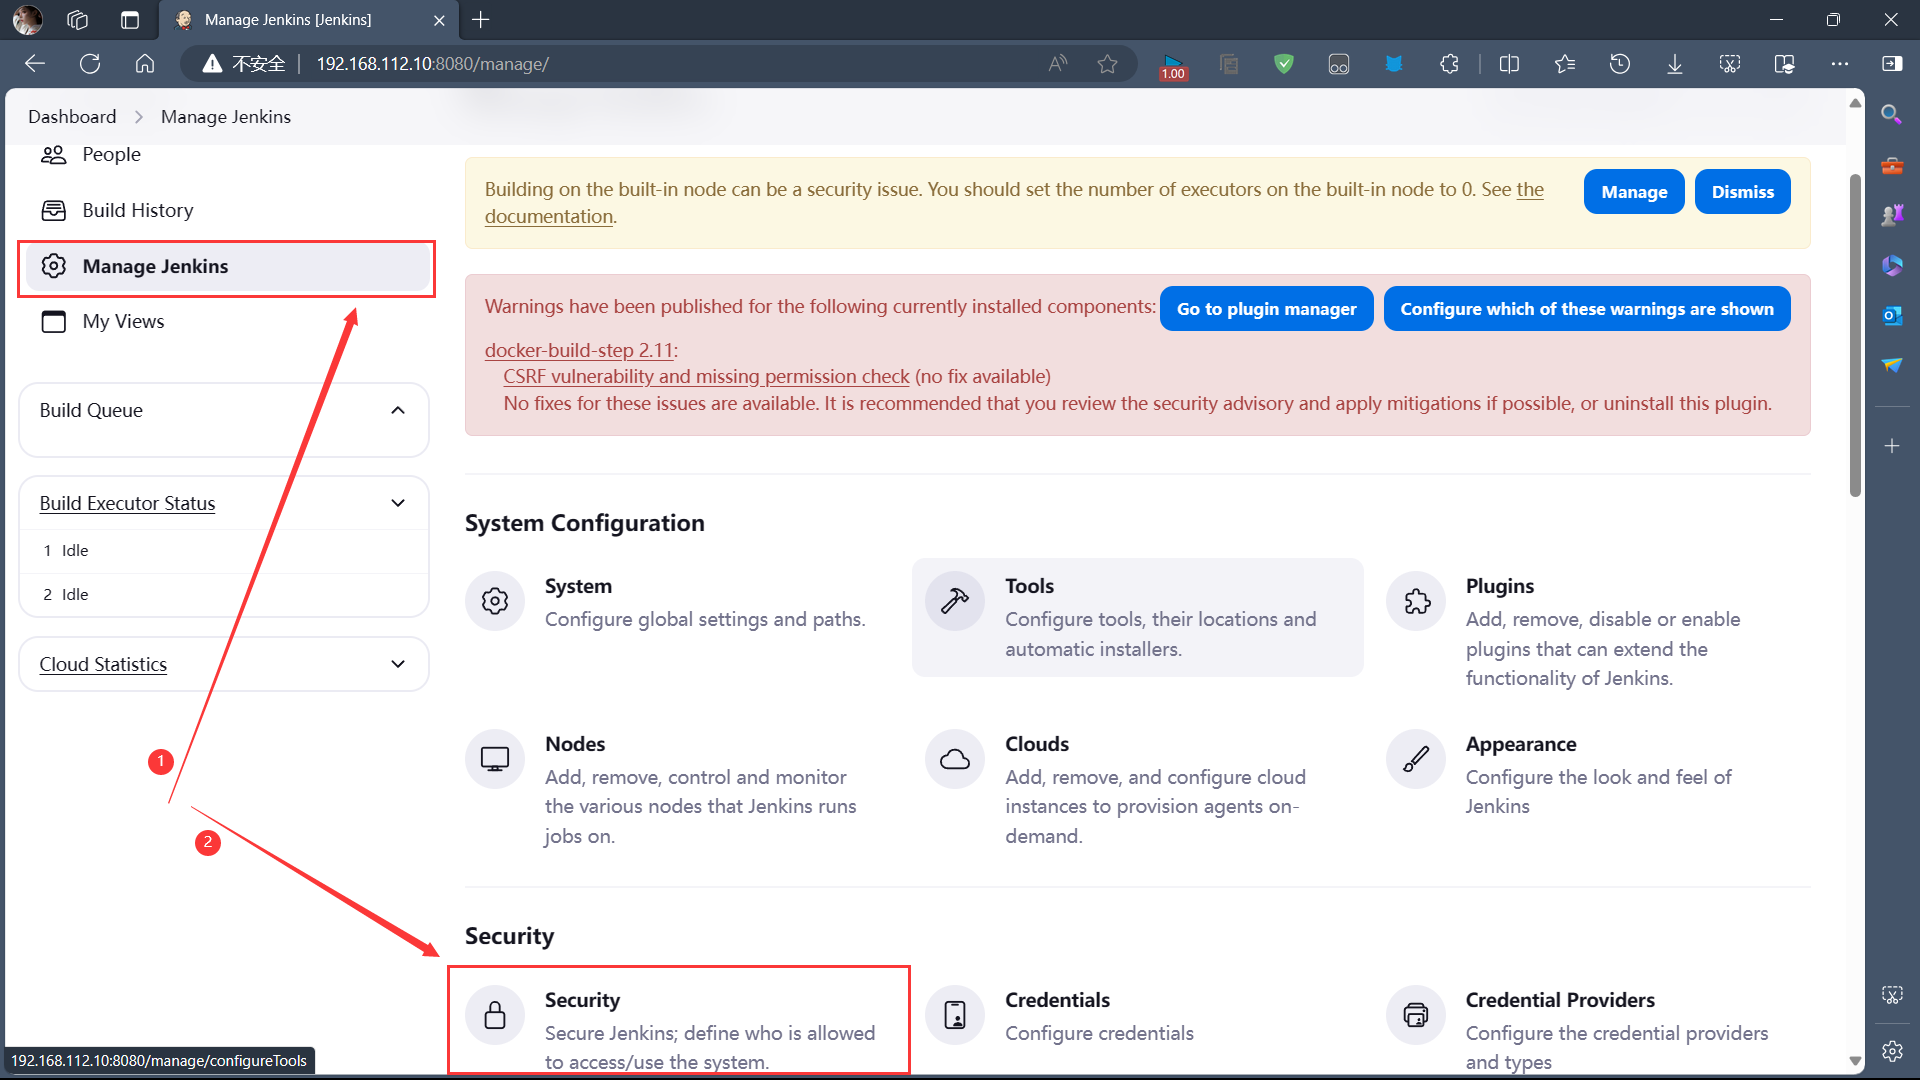
Task: Open the docker-build-step 2.11 link
Action: click(x=579, y=350)
